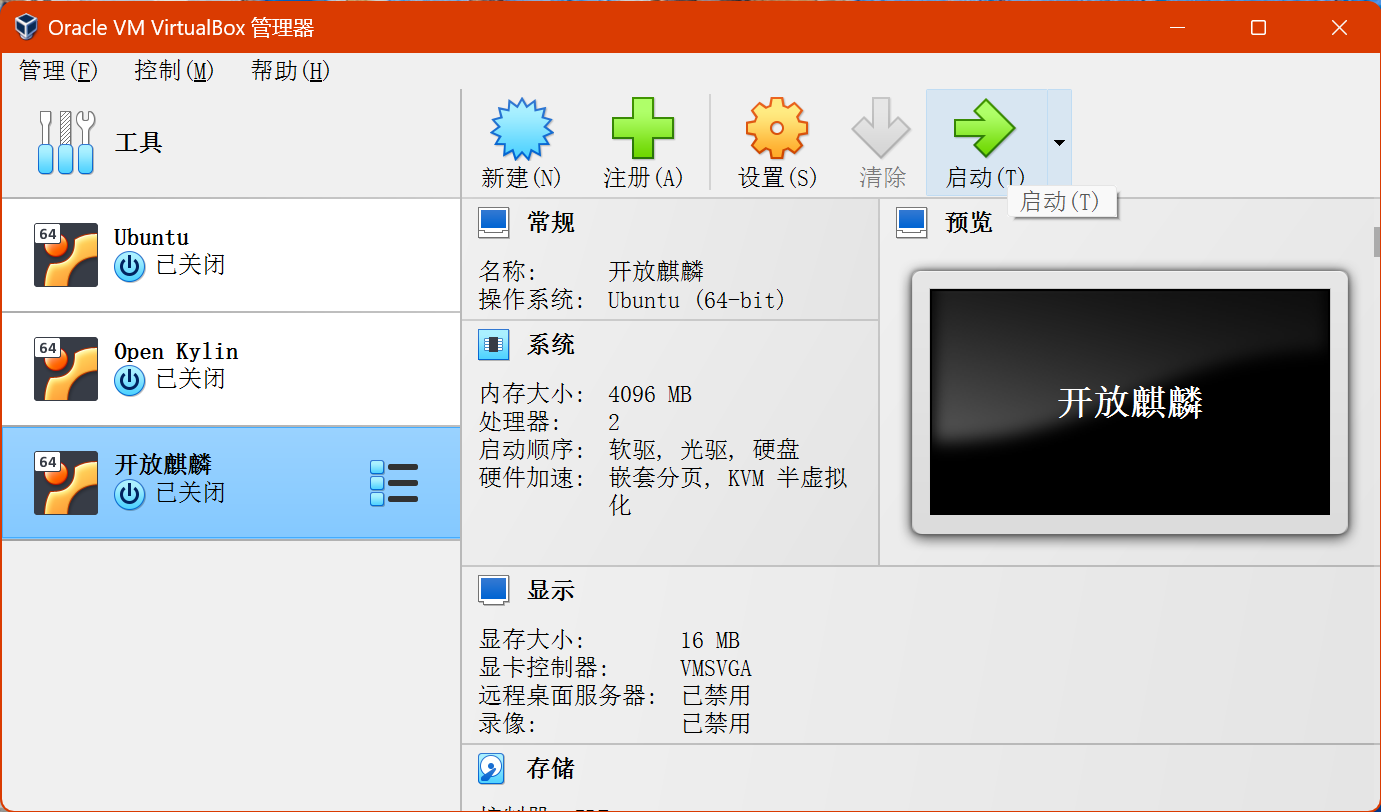Open the 帮助(H) menu
The image size is (1381, 812).
[290, 71]
